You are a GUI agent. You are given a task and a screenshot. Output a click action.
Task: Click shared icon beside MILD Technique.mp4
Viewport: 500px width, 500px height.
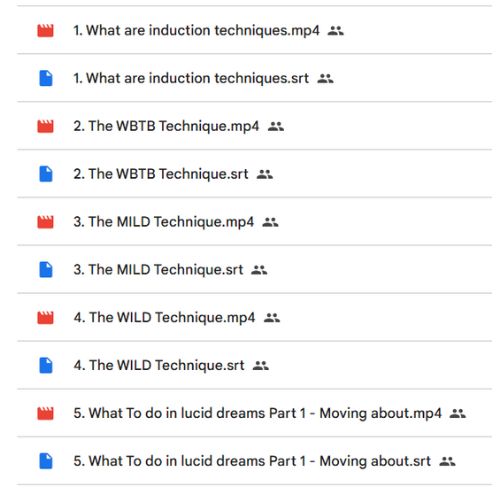[x=270, y=222]
